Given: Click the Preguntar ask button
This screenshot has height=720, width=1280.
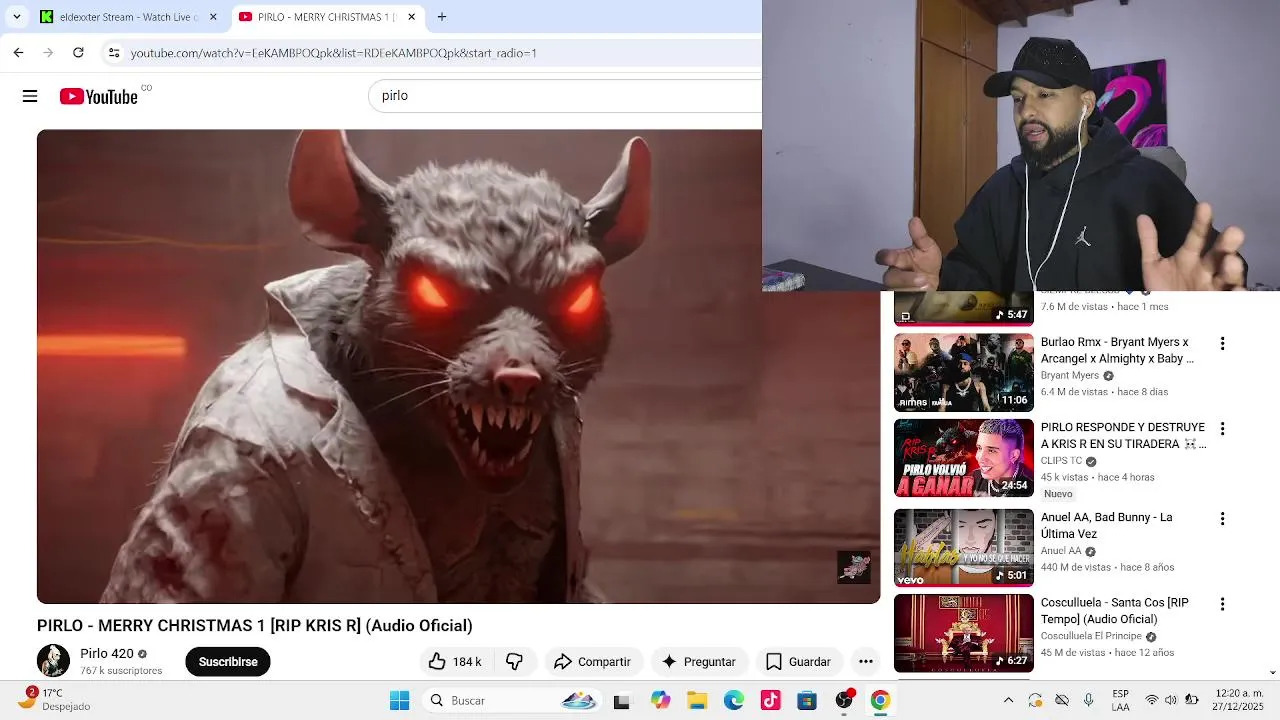Looking at the screenshot, I should (x=698, y=661).
